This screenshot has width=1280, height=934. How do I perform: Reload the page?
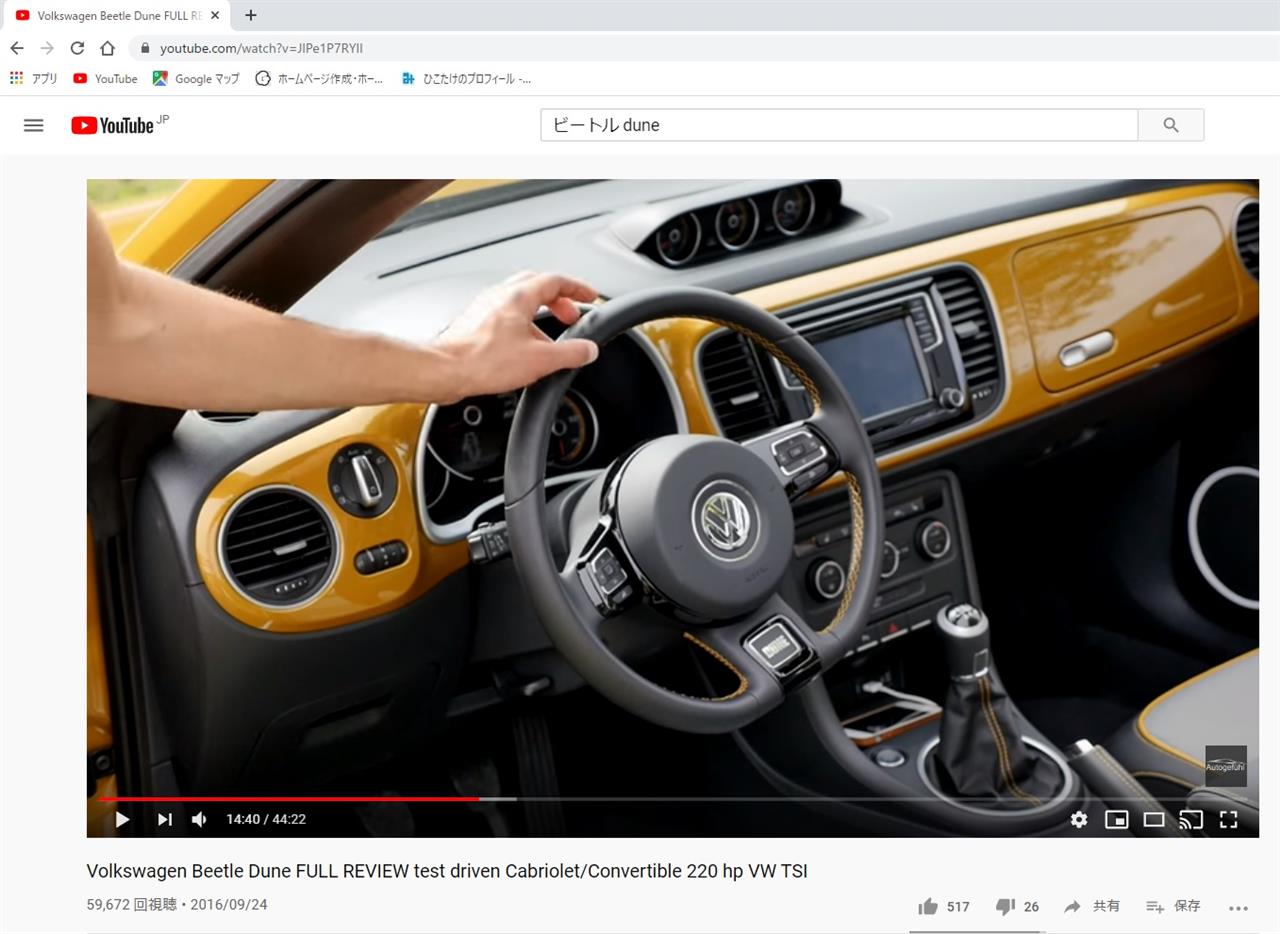point(77,48)
